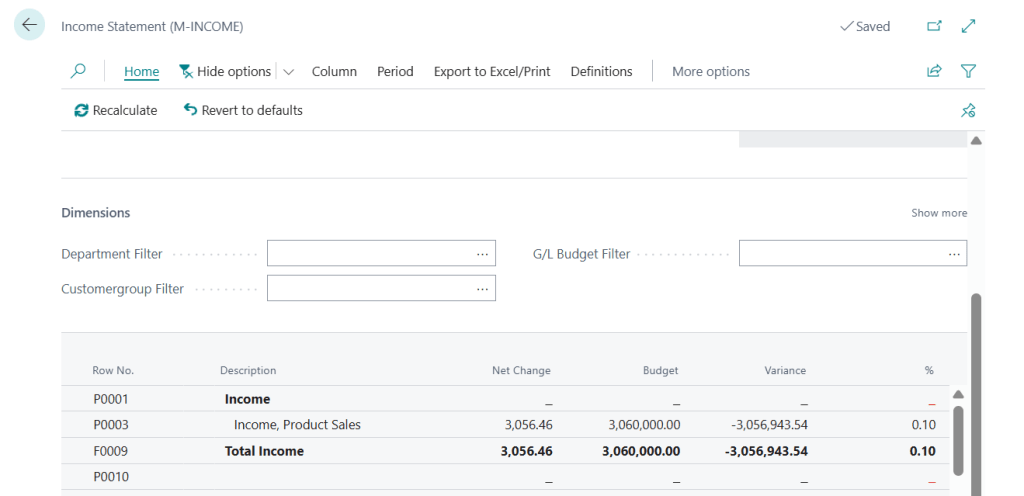Image resolution: width=1024 pixels, height=496 pixels.
Task: Click Budget 3,060,000.00 for Product Sales
Action: (644, 425)
